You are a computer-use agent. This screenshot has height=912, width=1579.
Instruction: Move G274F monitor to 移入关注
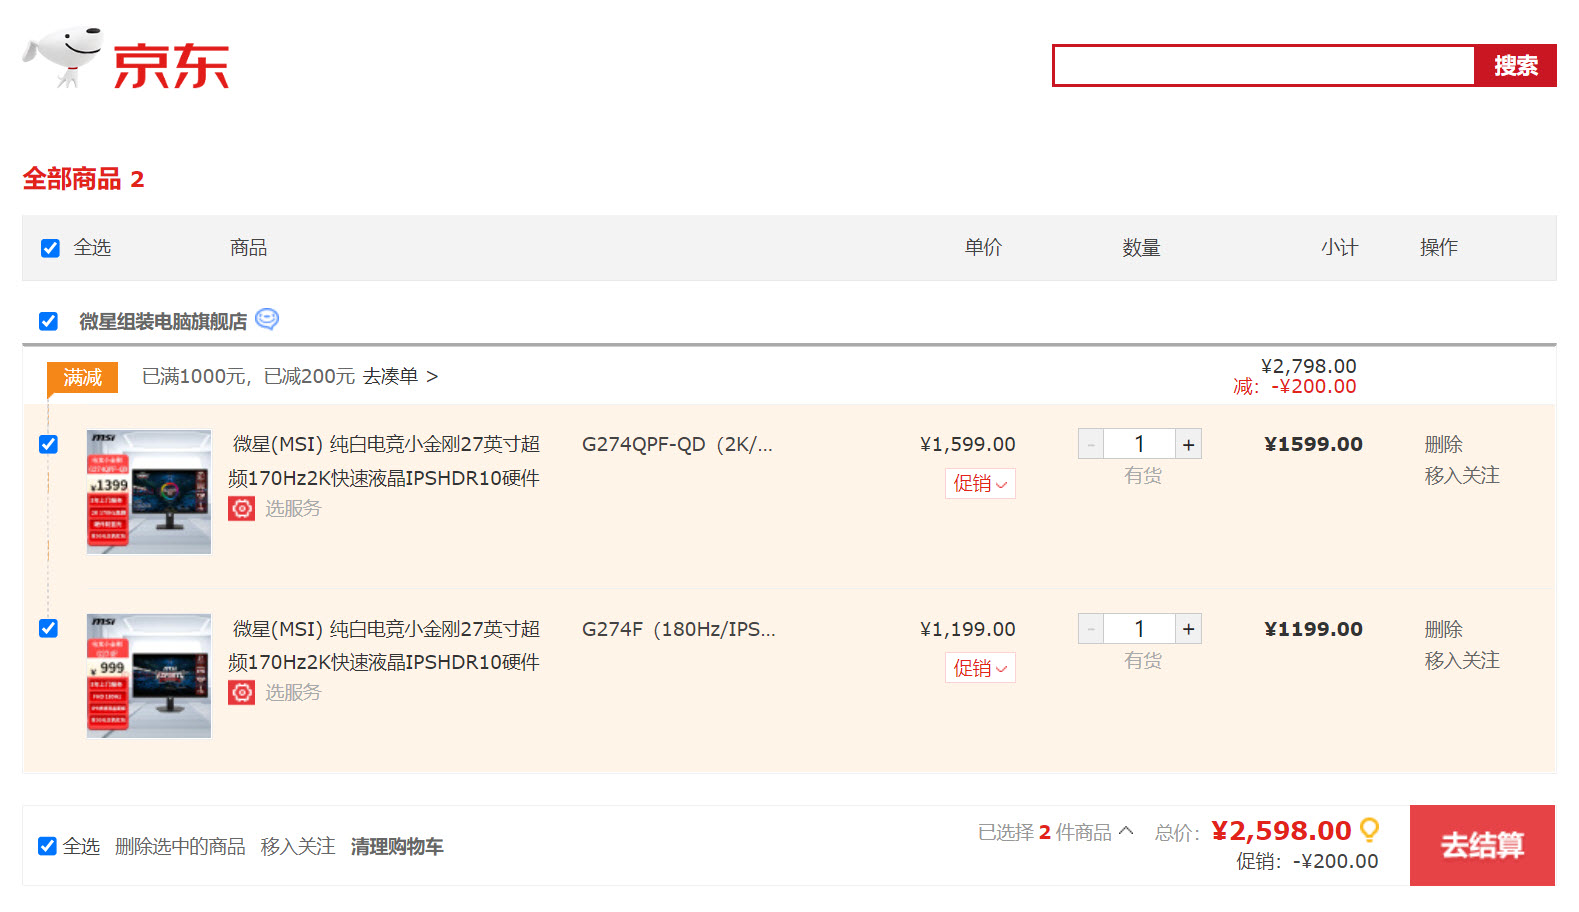pos(1462,660)
